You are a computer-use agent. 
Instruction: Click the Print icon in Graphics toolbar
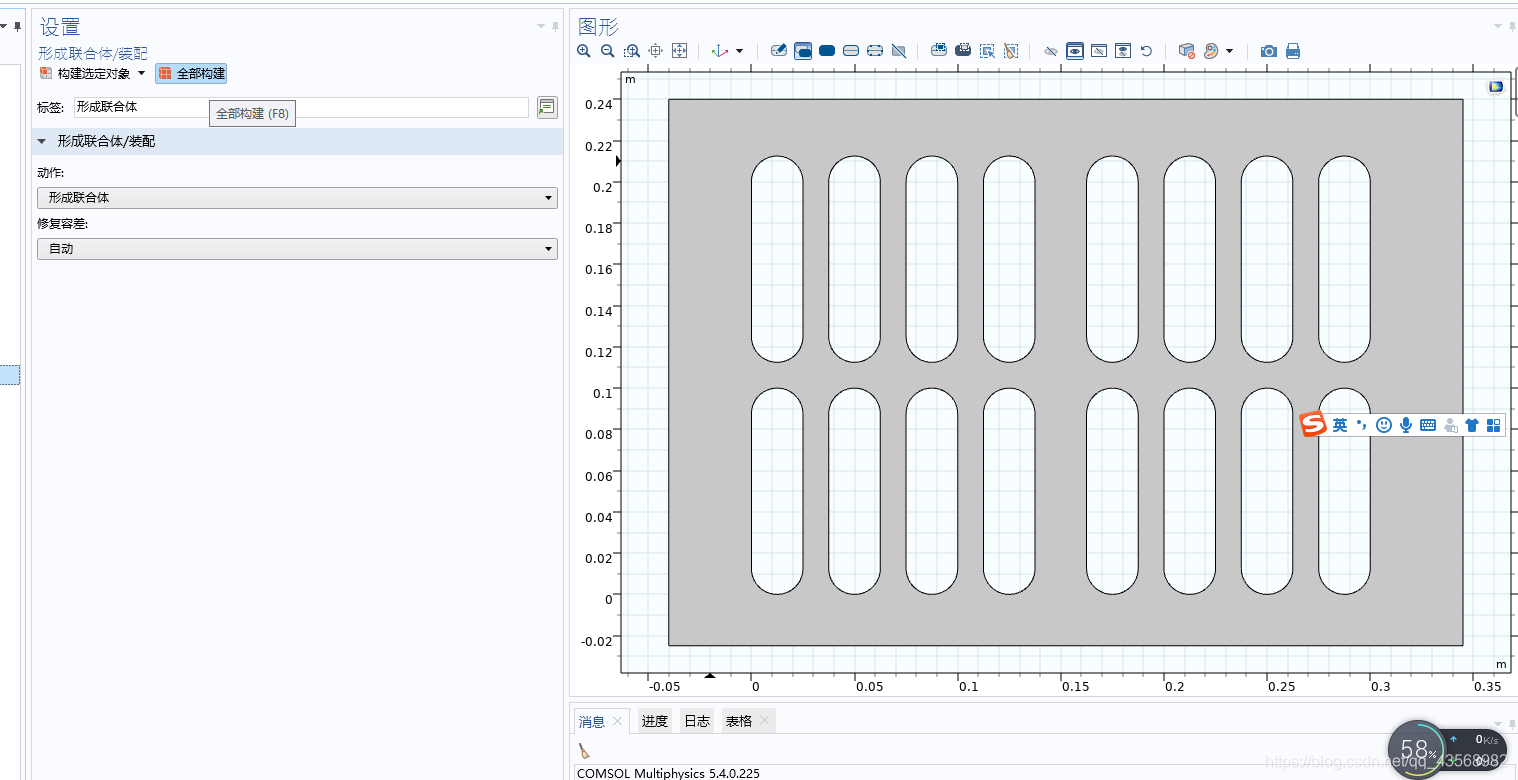click(1293, 51)
